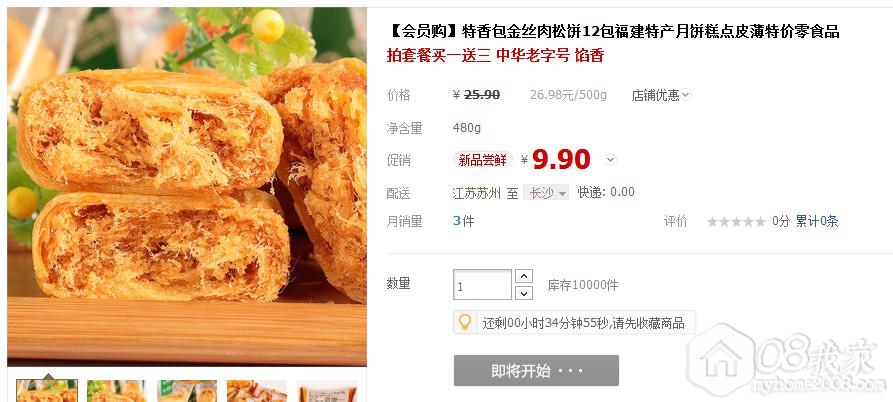Viewport: 893px width, 402px height.
Task: Open the 累计0条 reviews link
Action: coord(817,221)
